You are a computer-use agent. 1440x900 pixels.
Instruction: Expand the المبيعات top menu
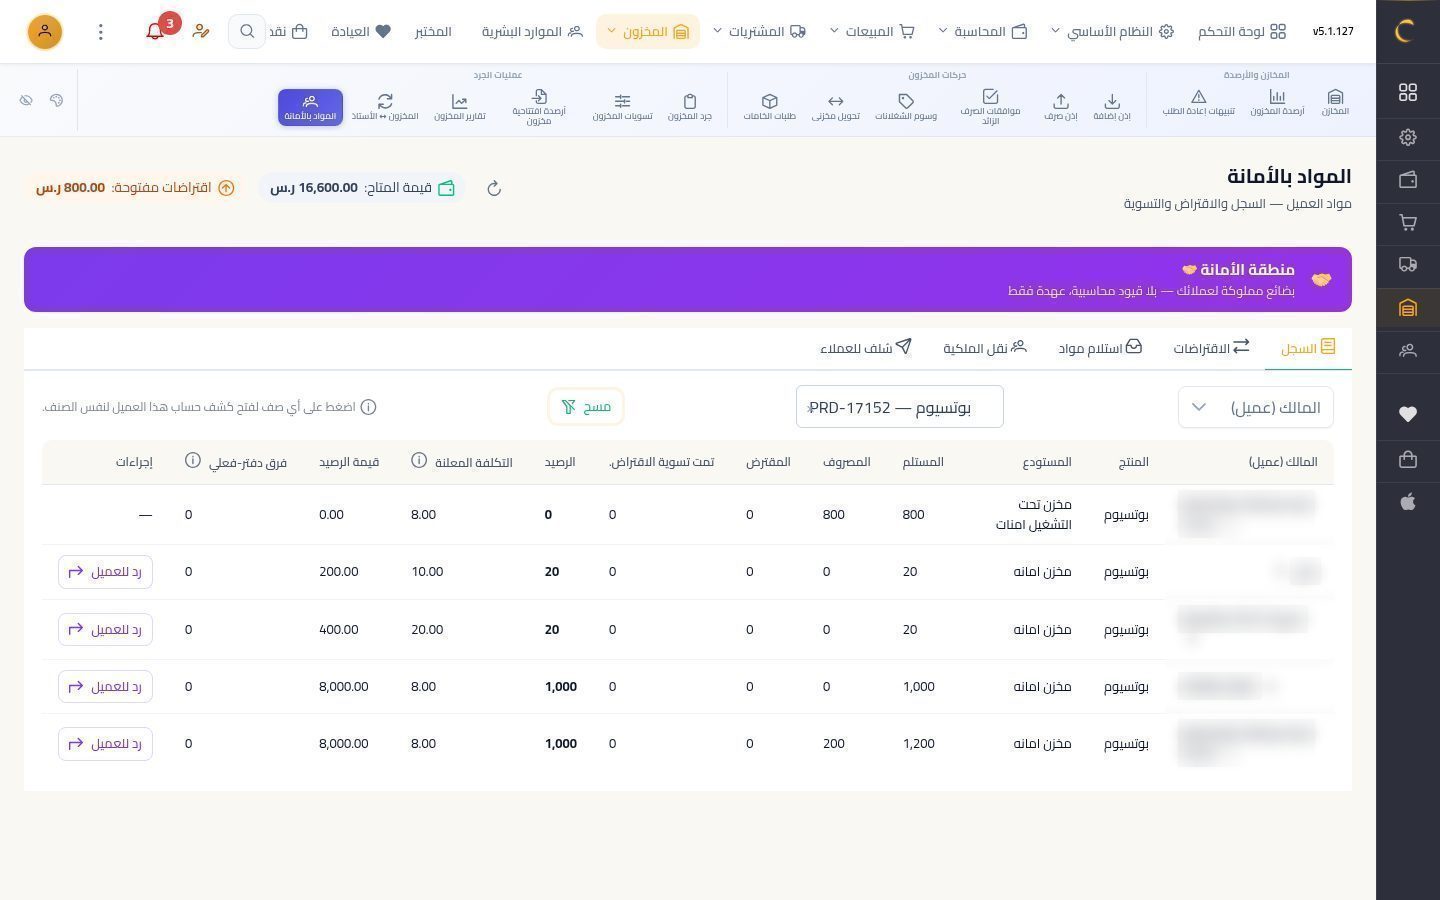click(873, 32)
